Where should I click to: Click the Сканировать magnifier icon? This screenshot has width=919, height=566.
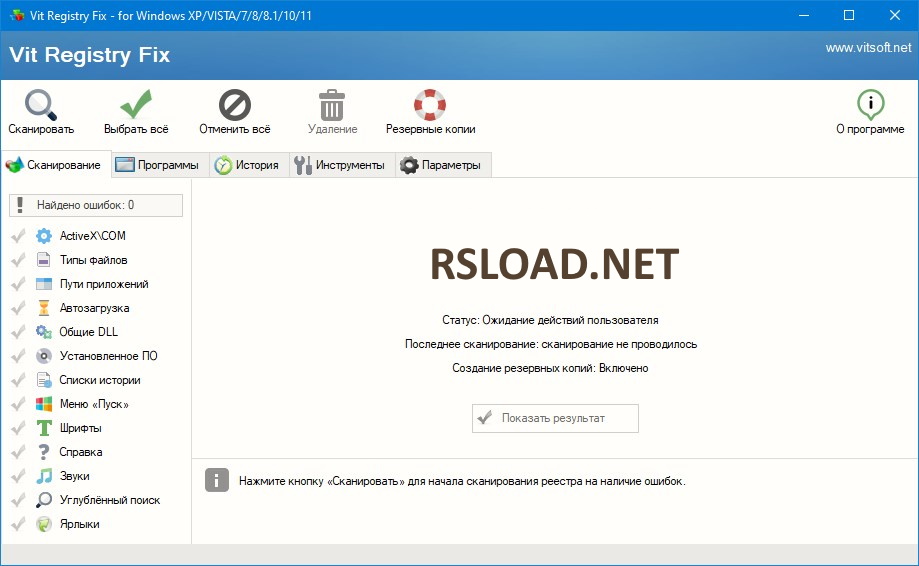click(40, 105)
